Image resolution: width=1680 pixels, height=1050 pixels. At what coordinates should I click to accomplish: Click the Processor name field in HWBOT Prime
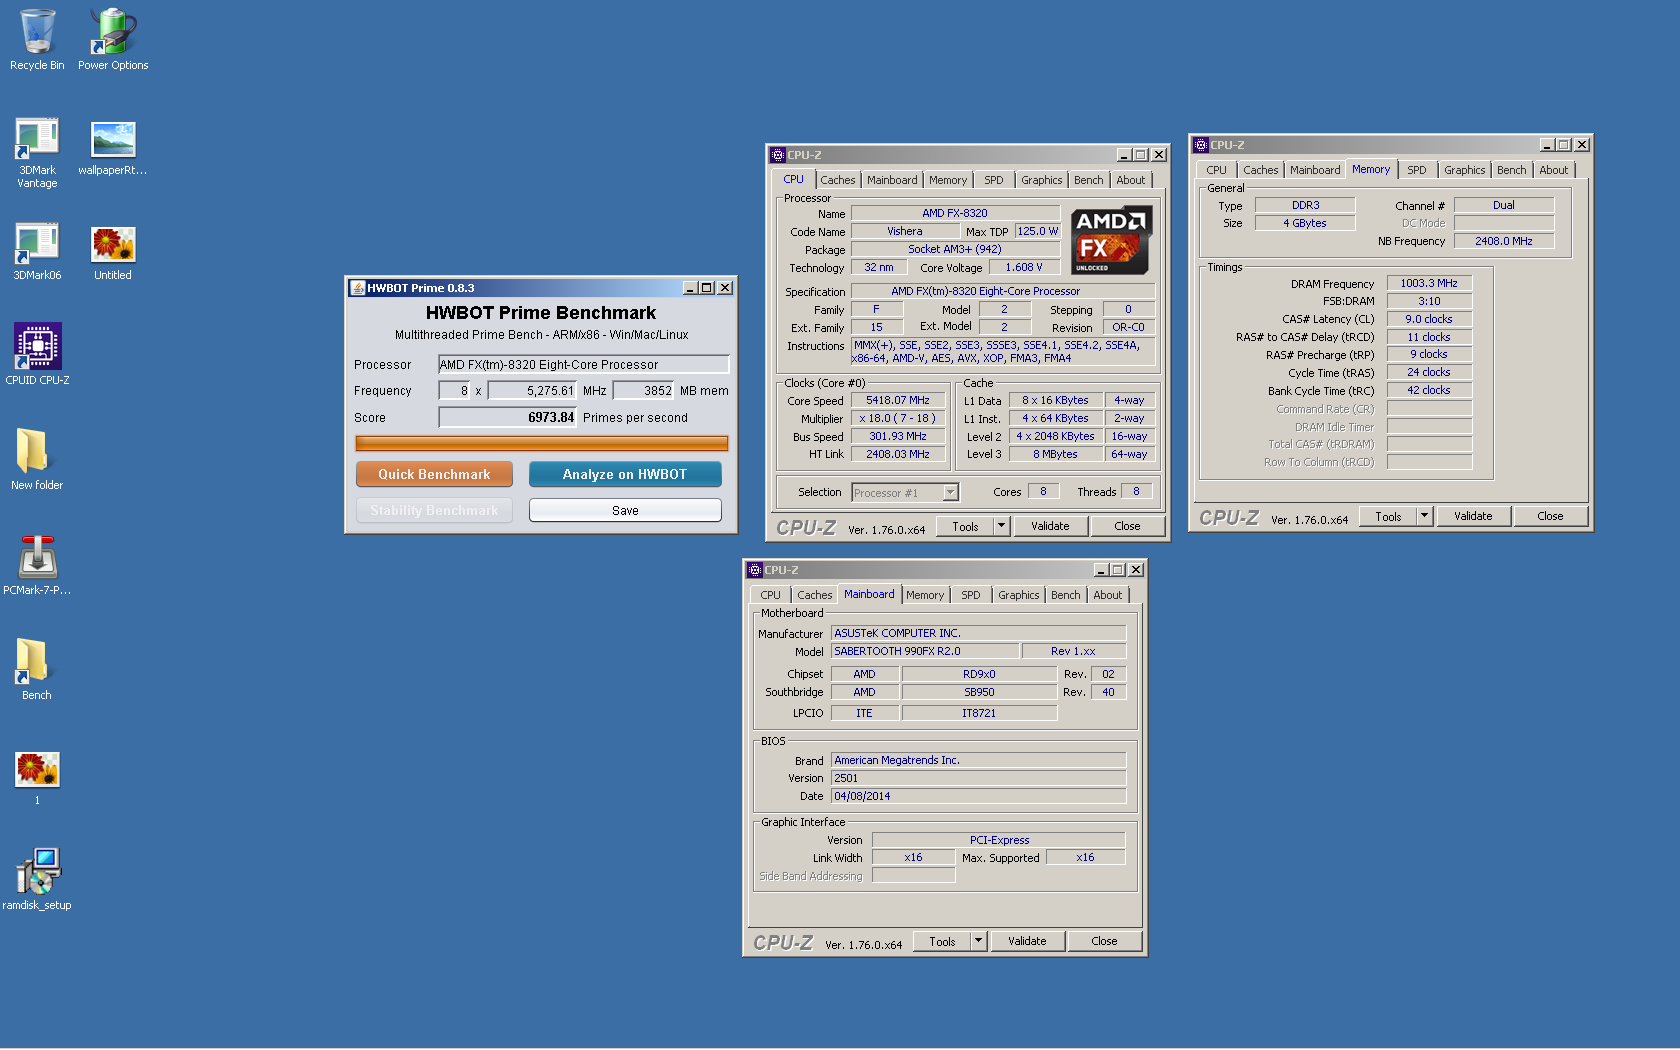(x=583, y=364)
